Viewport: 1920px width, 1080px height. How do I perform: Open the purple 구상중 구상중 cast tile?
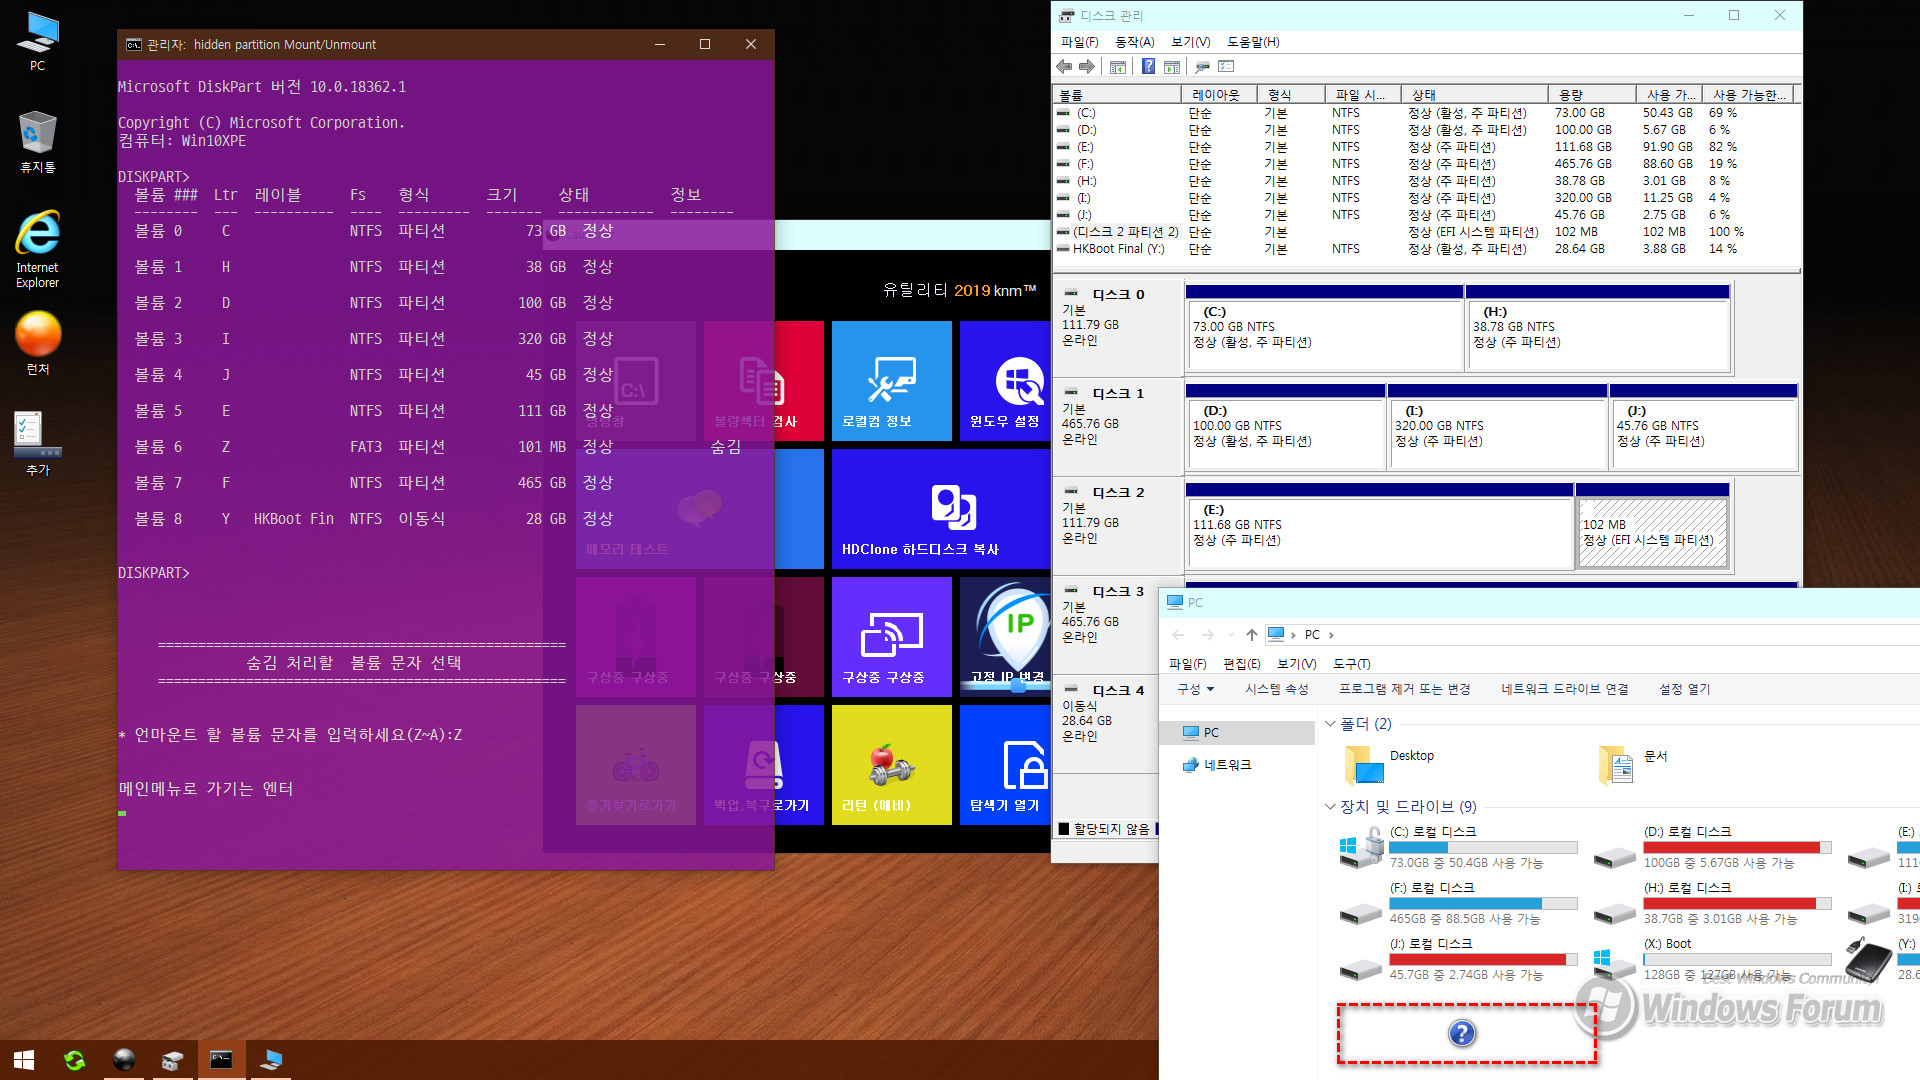(891, 637)
